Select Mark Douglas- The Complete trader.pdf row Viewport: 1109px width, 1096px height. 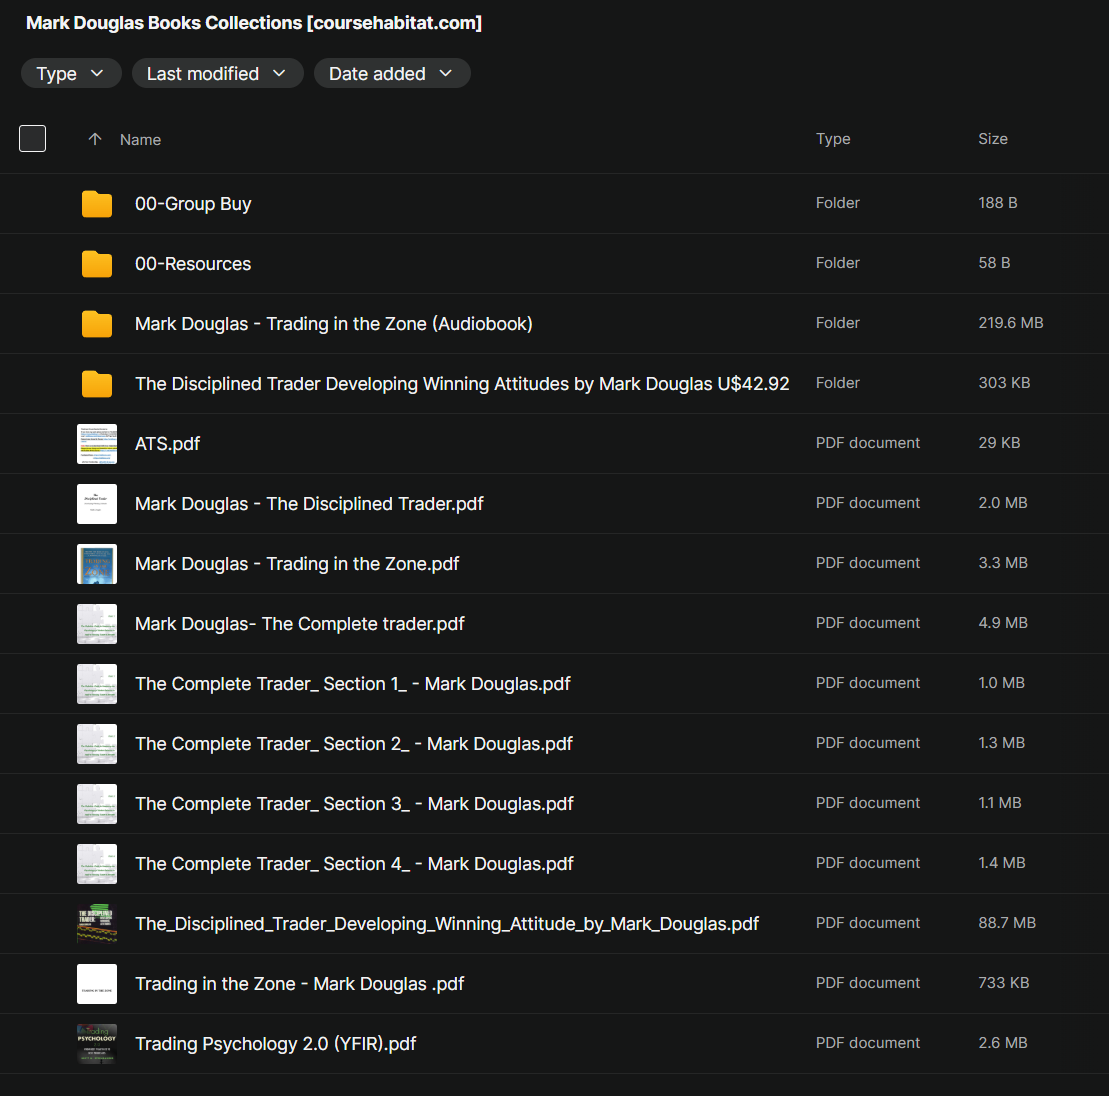[300, 624]
